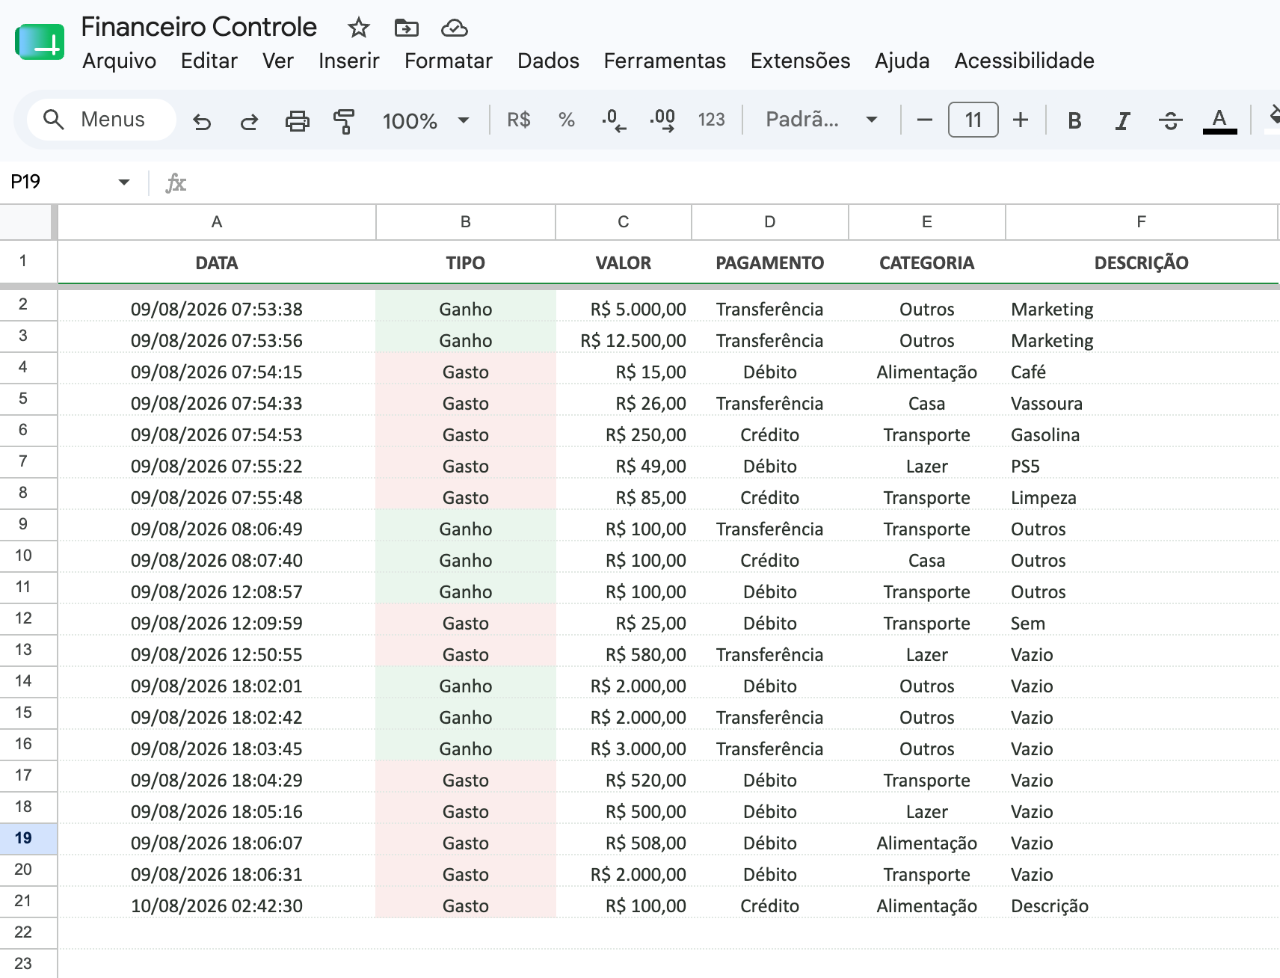Print the spreadsheet
Viewport: 1280px width, 978px height.
(x=297, y=121)
